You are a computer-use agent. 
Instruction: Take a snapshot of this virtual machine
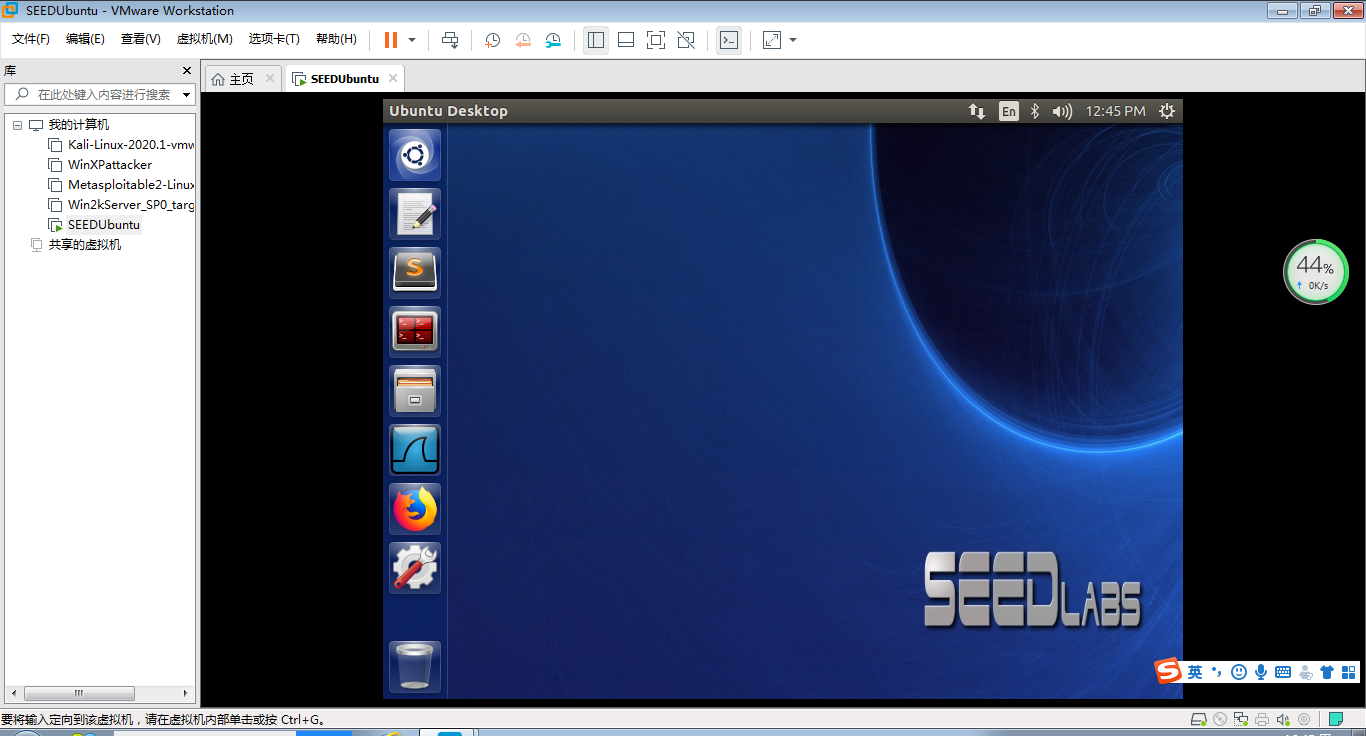coord(492,40)
